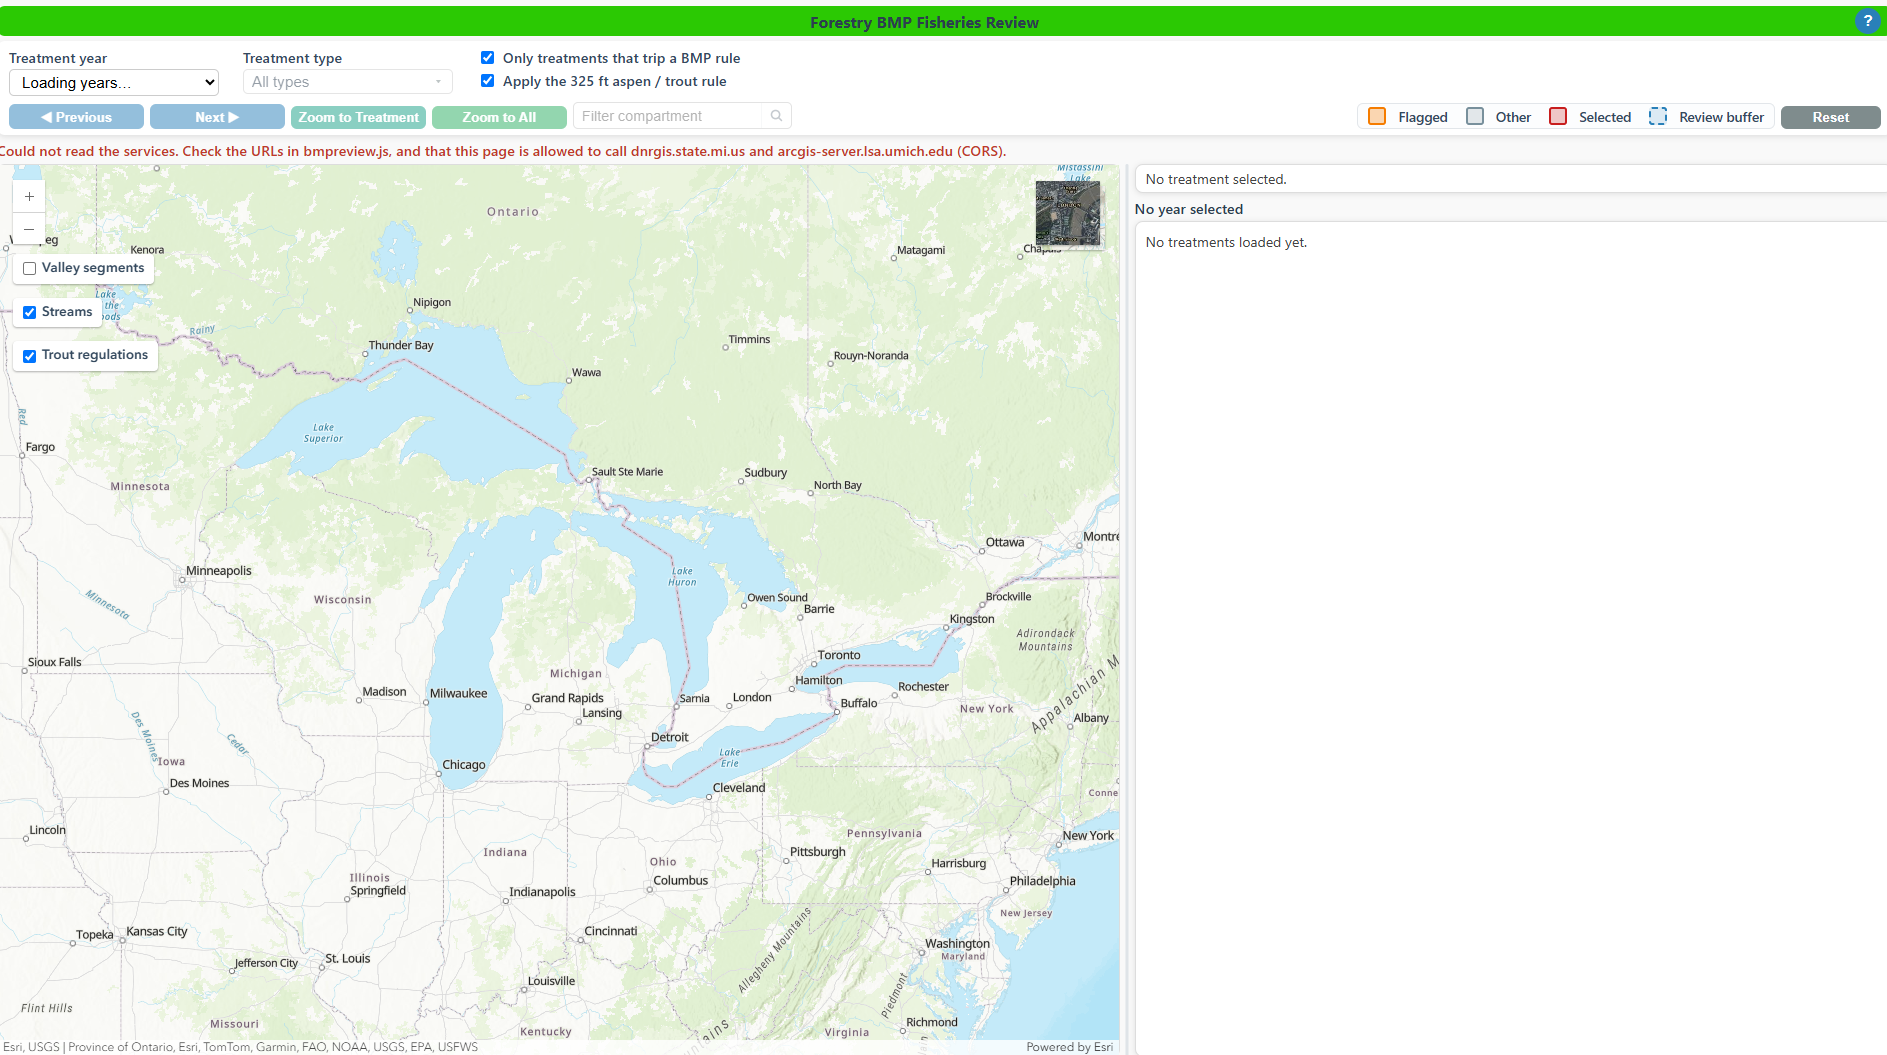The width and height of the screenshot is (1887, 1055).
Task: Open the help question mark icon
Action: pyautogui.click(x=1867, y=21)
